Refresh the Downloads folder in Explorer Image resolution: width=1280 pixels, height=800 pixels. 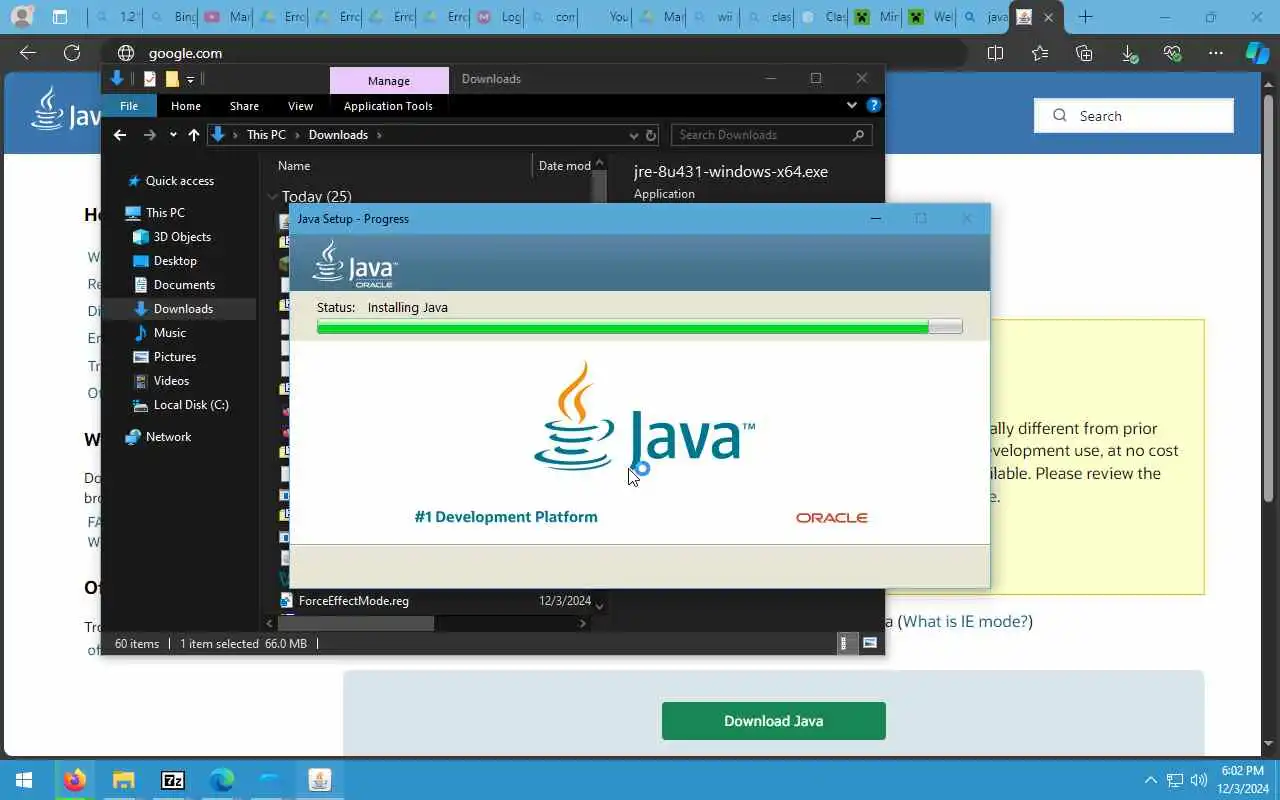[651, 135]
